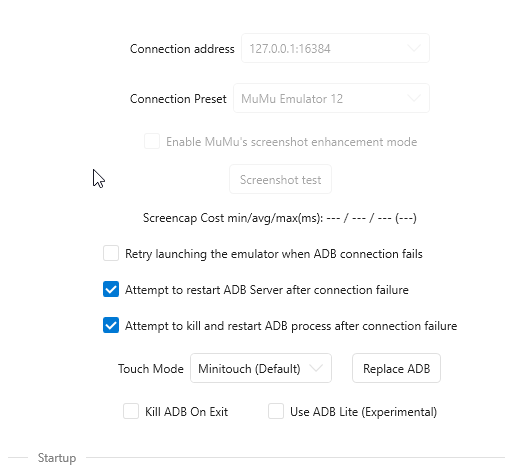The height and width of the screenshot is (471, 505).
Task: Enable Use ADB Lite (Experimental) checkbox
Action: click(x=276, y=411)
